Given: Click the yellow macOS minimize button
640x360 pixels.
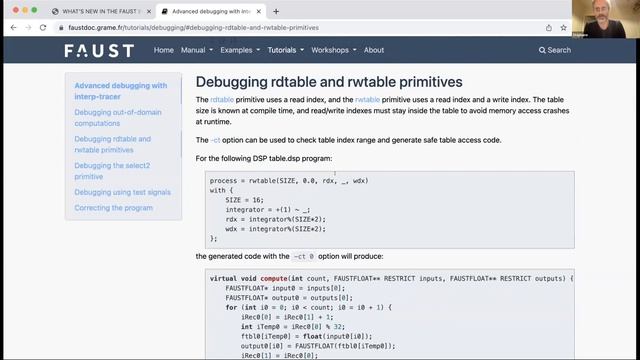Looking at the screenshot, I should [x=25, y=10].
